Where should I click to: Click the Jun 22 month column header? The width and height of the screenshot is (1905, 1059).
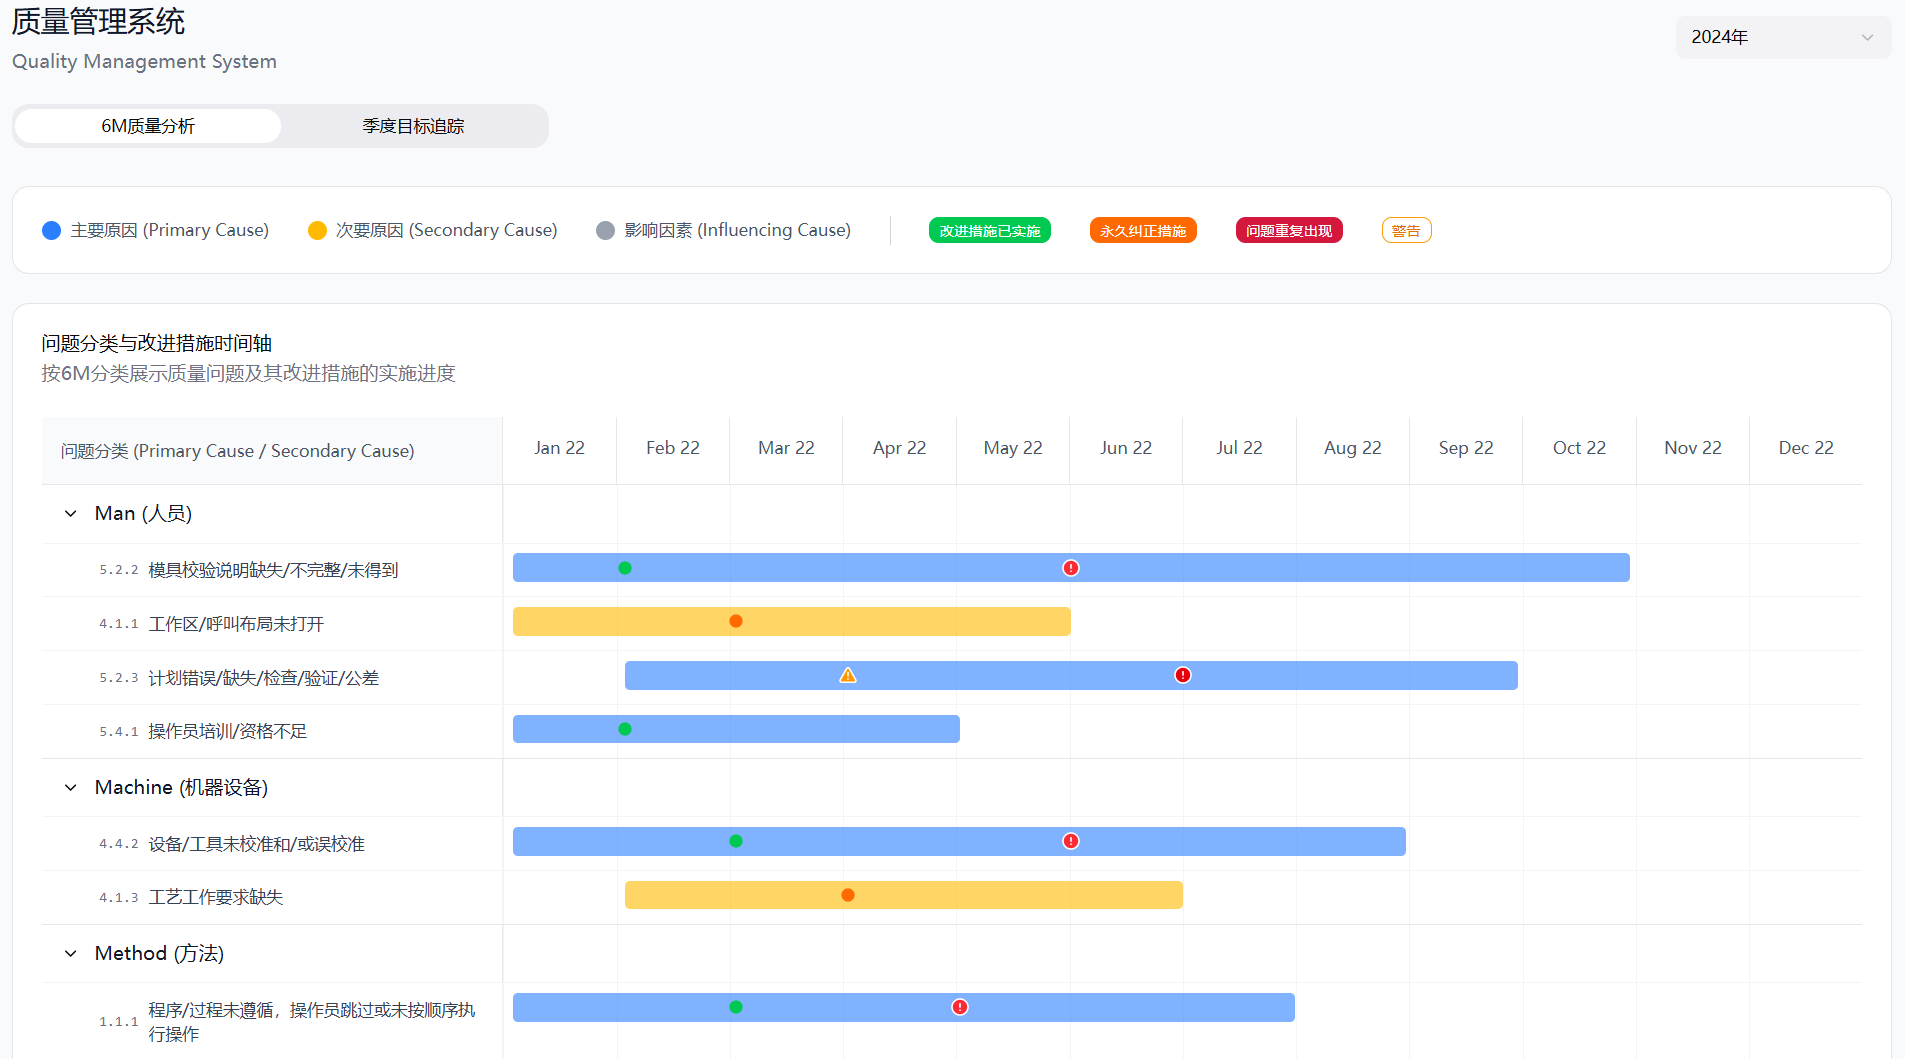pos(1125,448)
